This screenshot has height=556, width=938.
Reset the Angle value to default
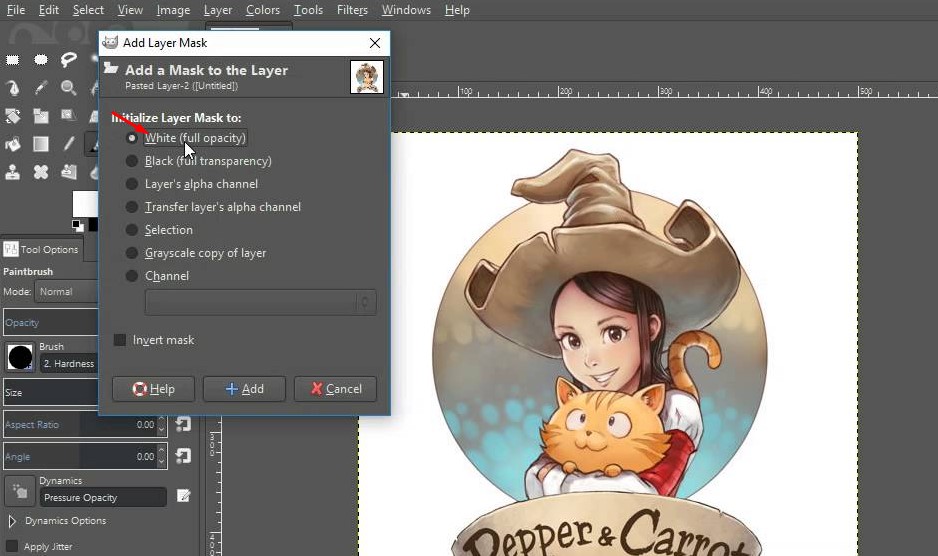(x=183, y=456)
